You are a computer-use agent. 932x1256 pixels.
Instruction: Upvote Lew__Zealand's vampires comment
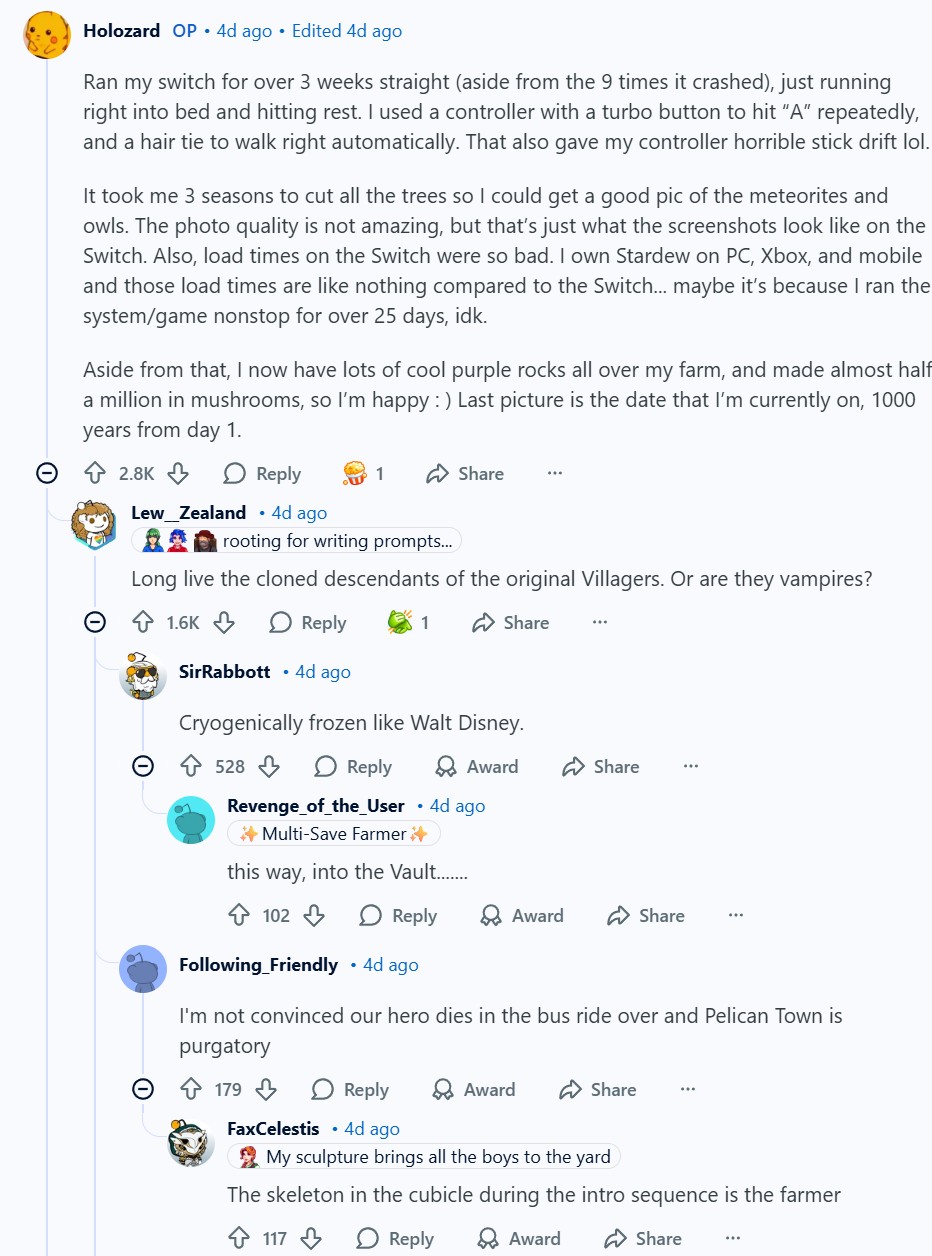click(x=143, y=623)
